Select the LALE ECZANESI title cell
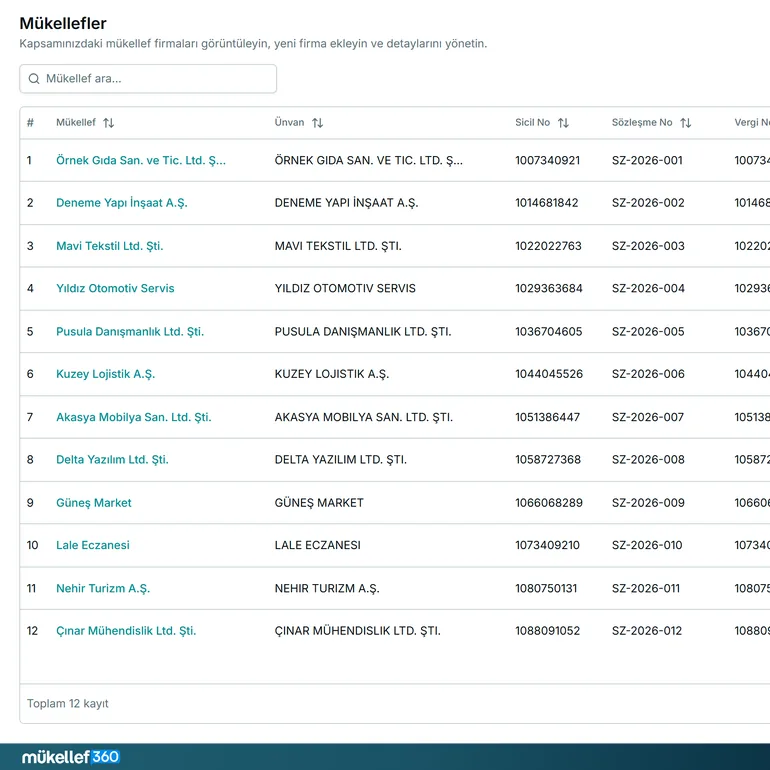Image resolution: width=770 pixels, height=770 pixels. tap(317, 545)
